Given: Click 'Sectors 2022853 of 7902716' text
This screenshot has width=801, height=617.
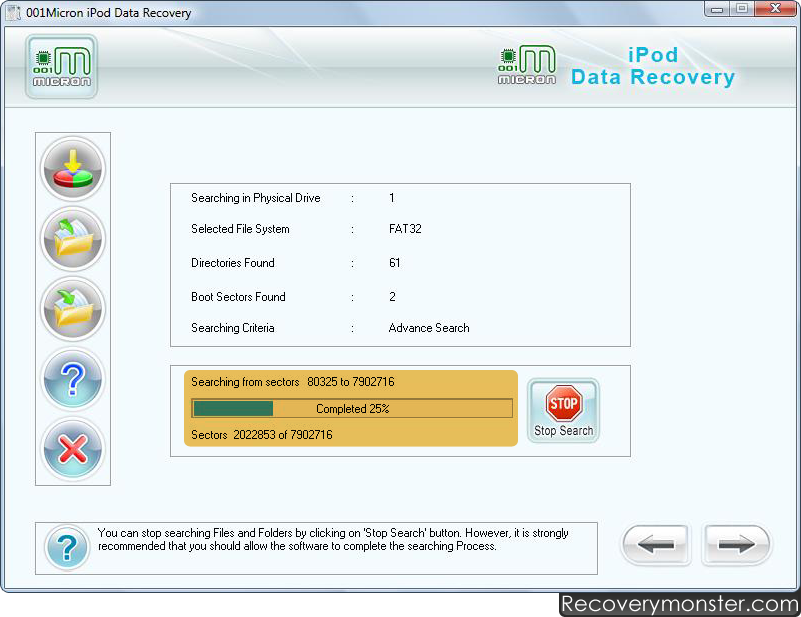Looking at the screenshot, I should coord(262,435).
